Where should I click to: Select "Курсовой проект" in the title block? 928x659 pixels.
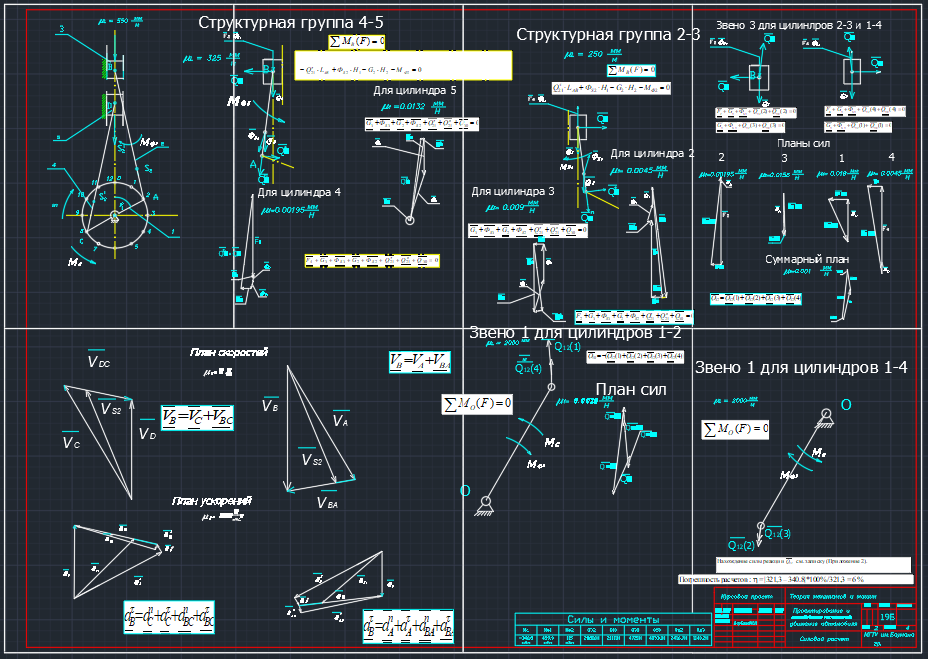tap(746, 597)
